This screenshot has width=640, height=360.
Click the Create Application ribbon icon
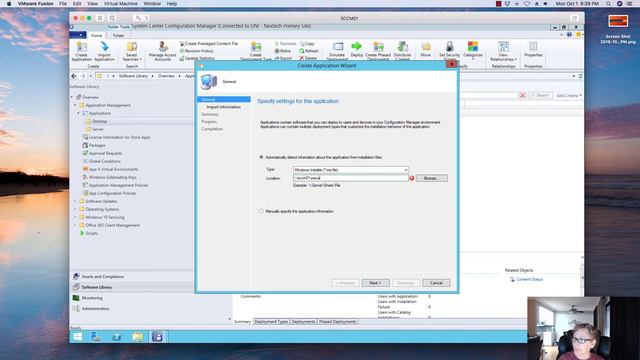coord(82,51)
